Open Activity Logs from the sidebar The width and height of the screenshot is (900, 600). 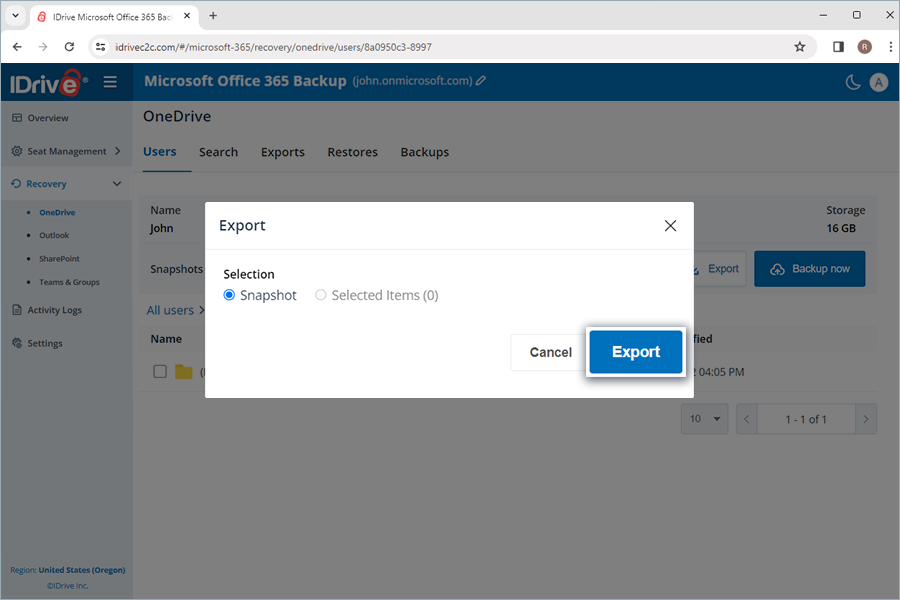tap(48, 310)
